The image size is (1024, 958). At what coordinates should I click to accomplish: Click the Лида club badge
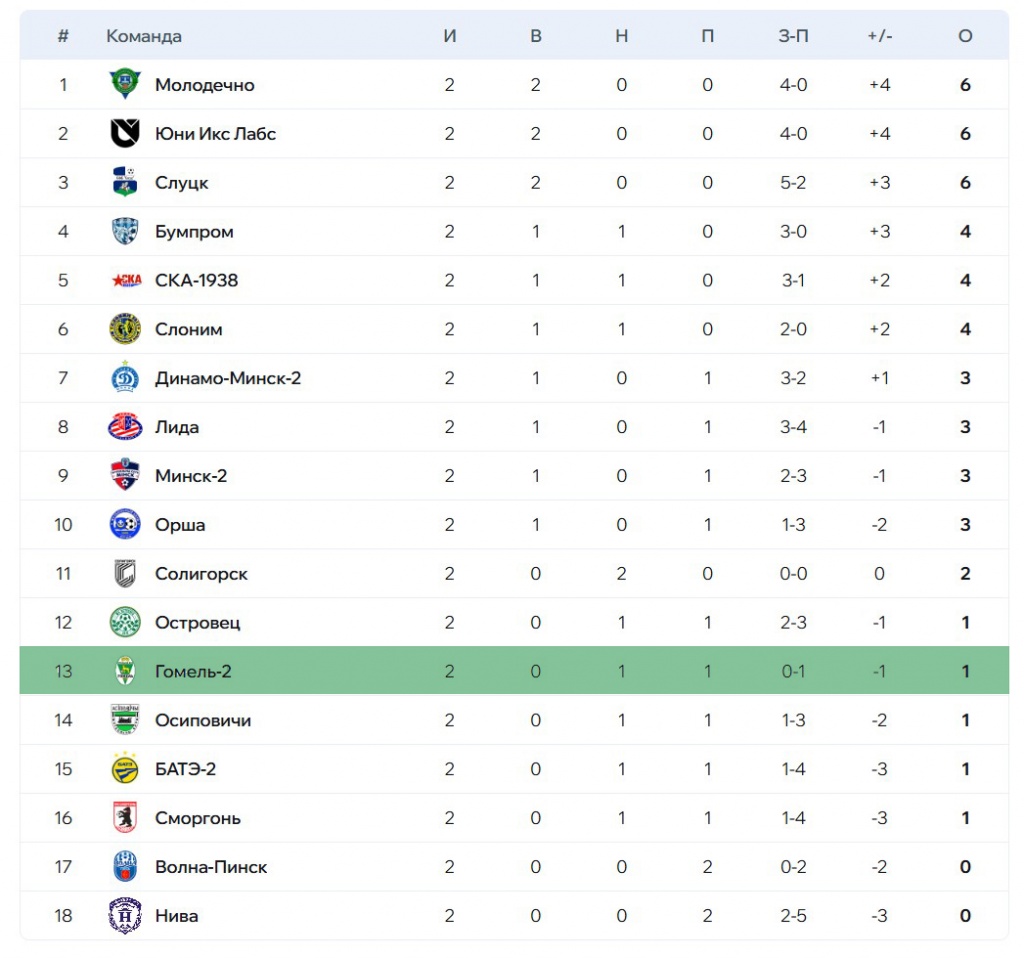coord(125,427)
